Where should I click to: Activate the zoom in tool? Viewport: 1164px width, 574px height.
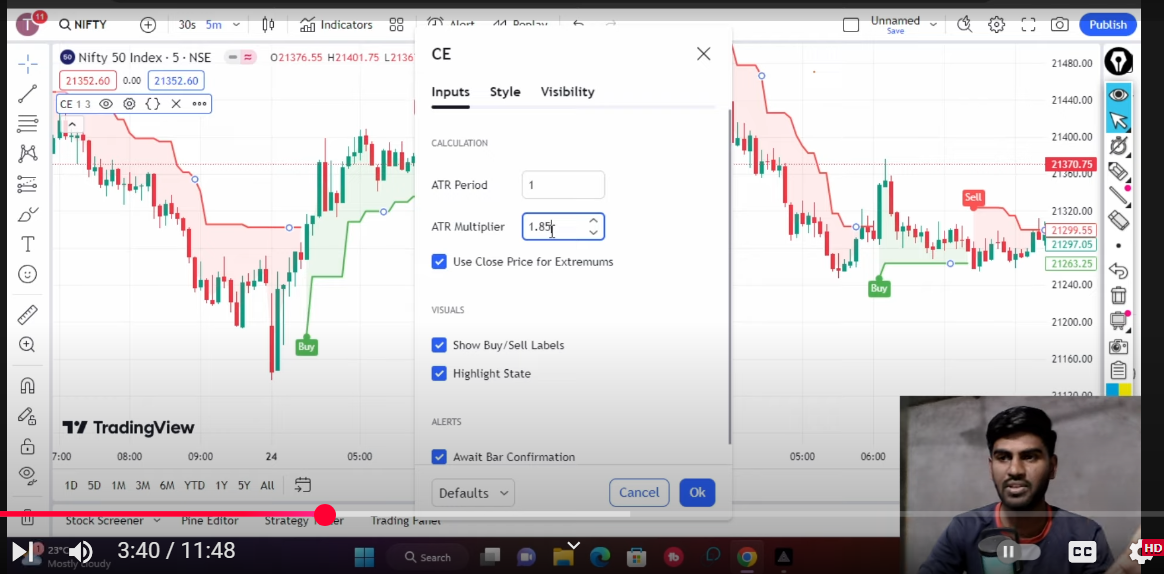27,345
